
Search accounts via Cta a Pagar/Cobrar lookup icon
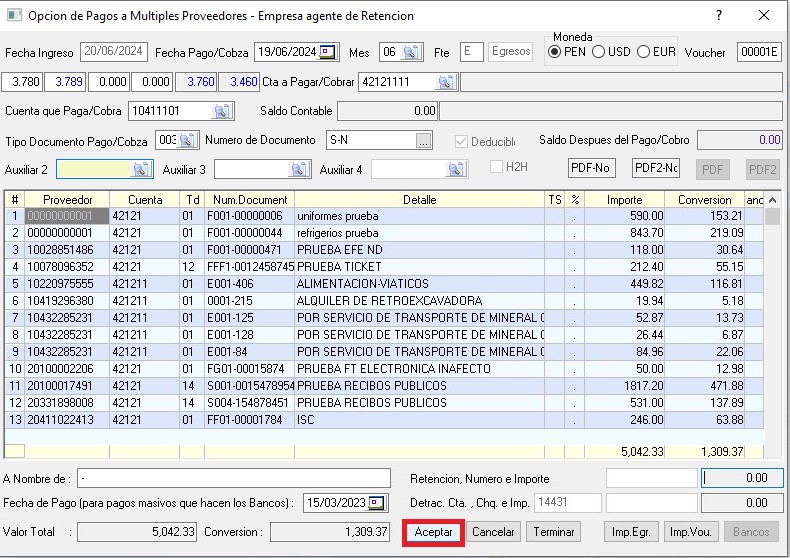coord(445,82)
